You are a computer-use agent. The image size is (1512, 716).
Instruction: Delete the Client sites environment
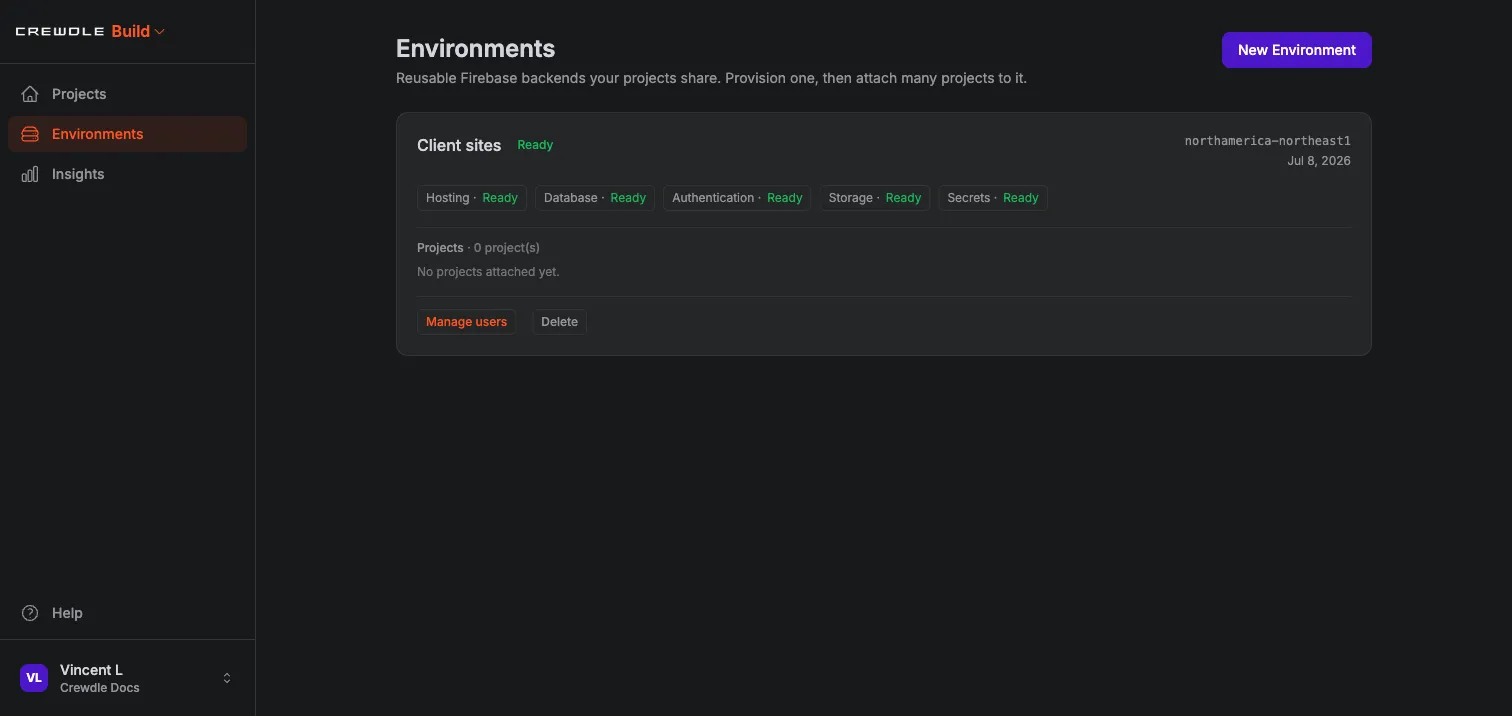click(559, 322)
